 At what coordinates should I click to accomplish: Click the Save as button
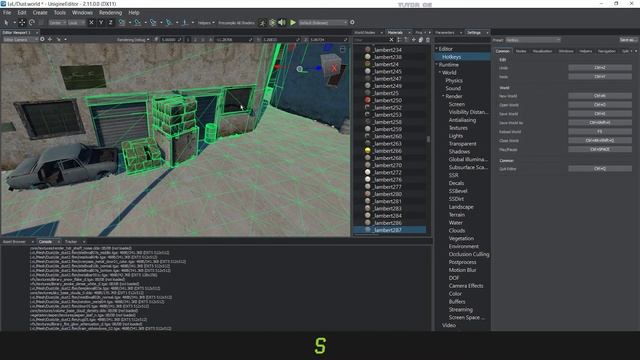pyautogui.click(x=628, y=40)
